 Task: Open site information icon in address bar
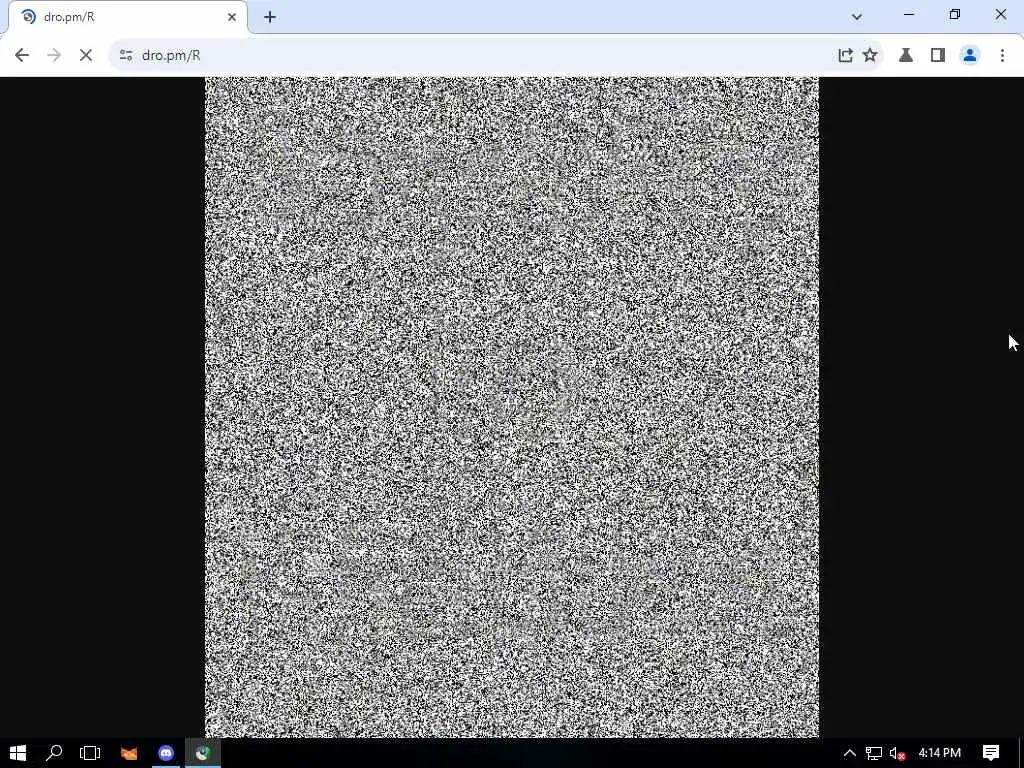coord(126,56)
